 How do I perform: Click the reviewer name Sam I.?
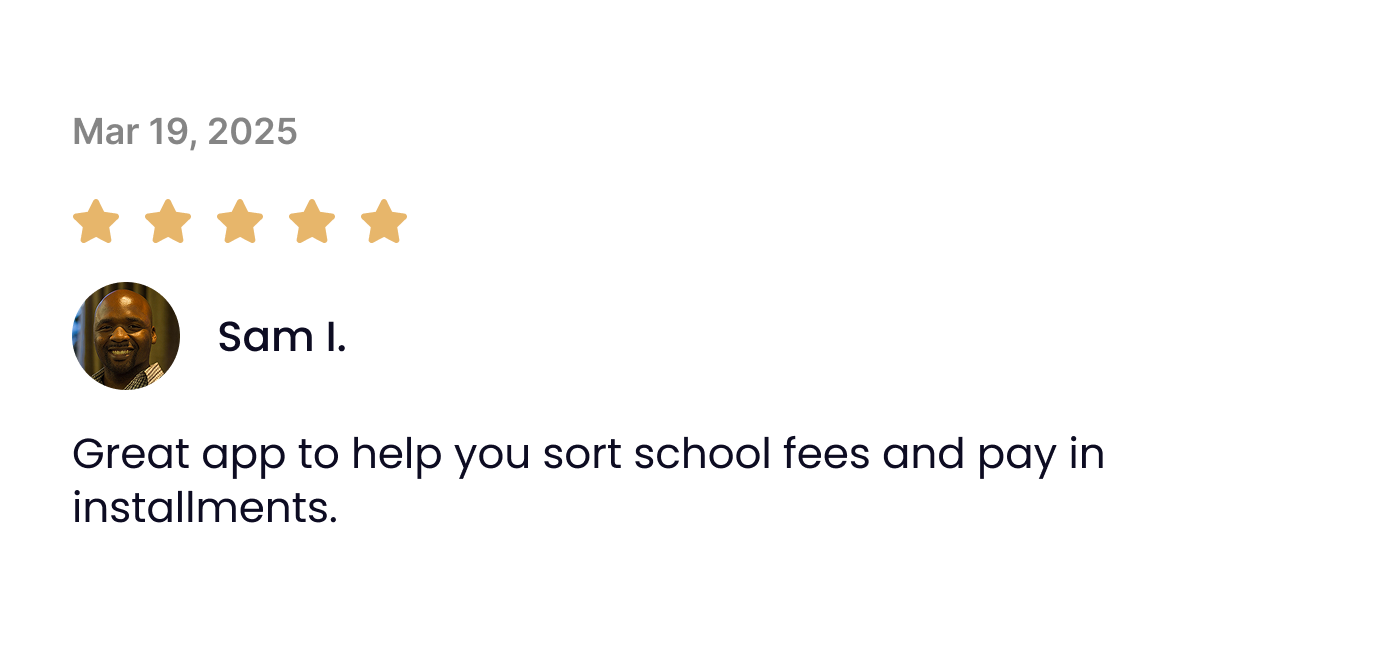(282, 337)
